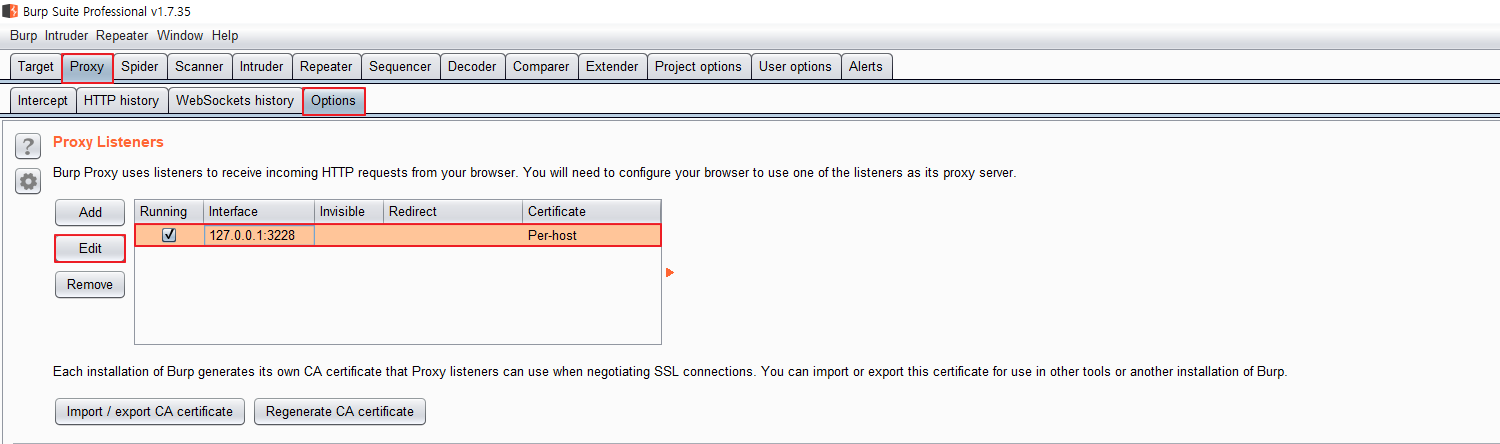Image resolution: width=1500 pixels, height=444 pixels.
Task: Open the Project options tab
Action: pyautogui.click(x=698, y=67)
